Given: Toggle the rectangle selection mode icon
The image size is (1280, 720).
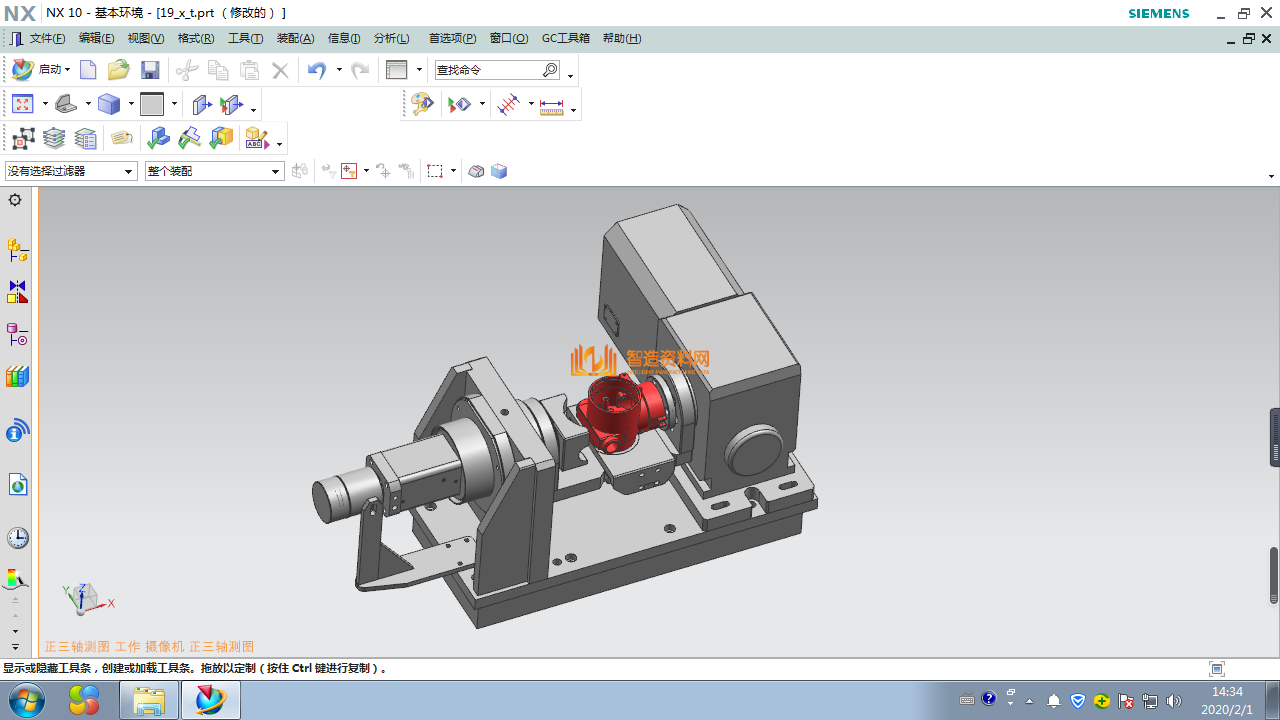Looking at the screenshot, I should click(x=435, y=171).
